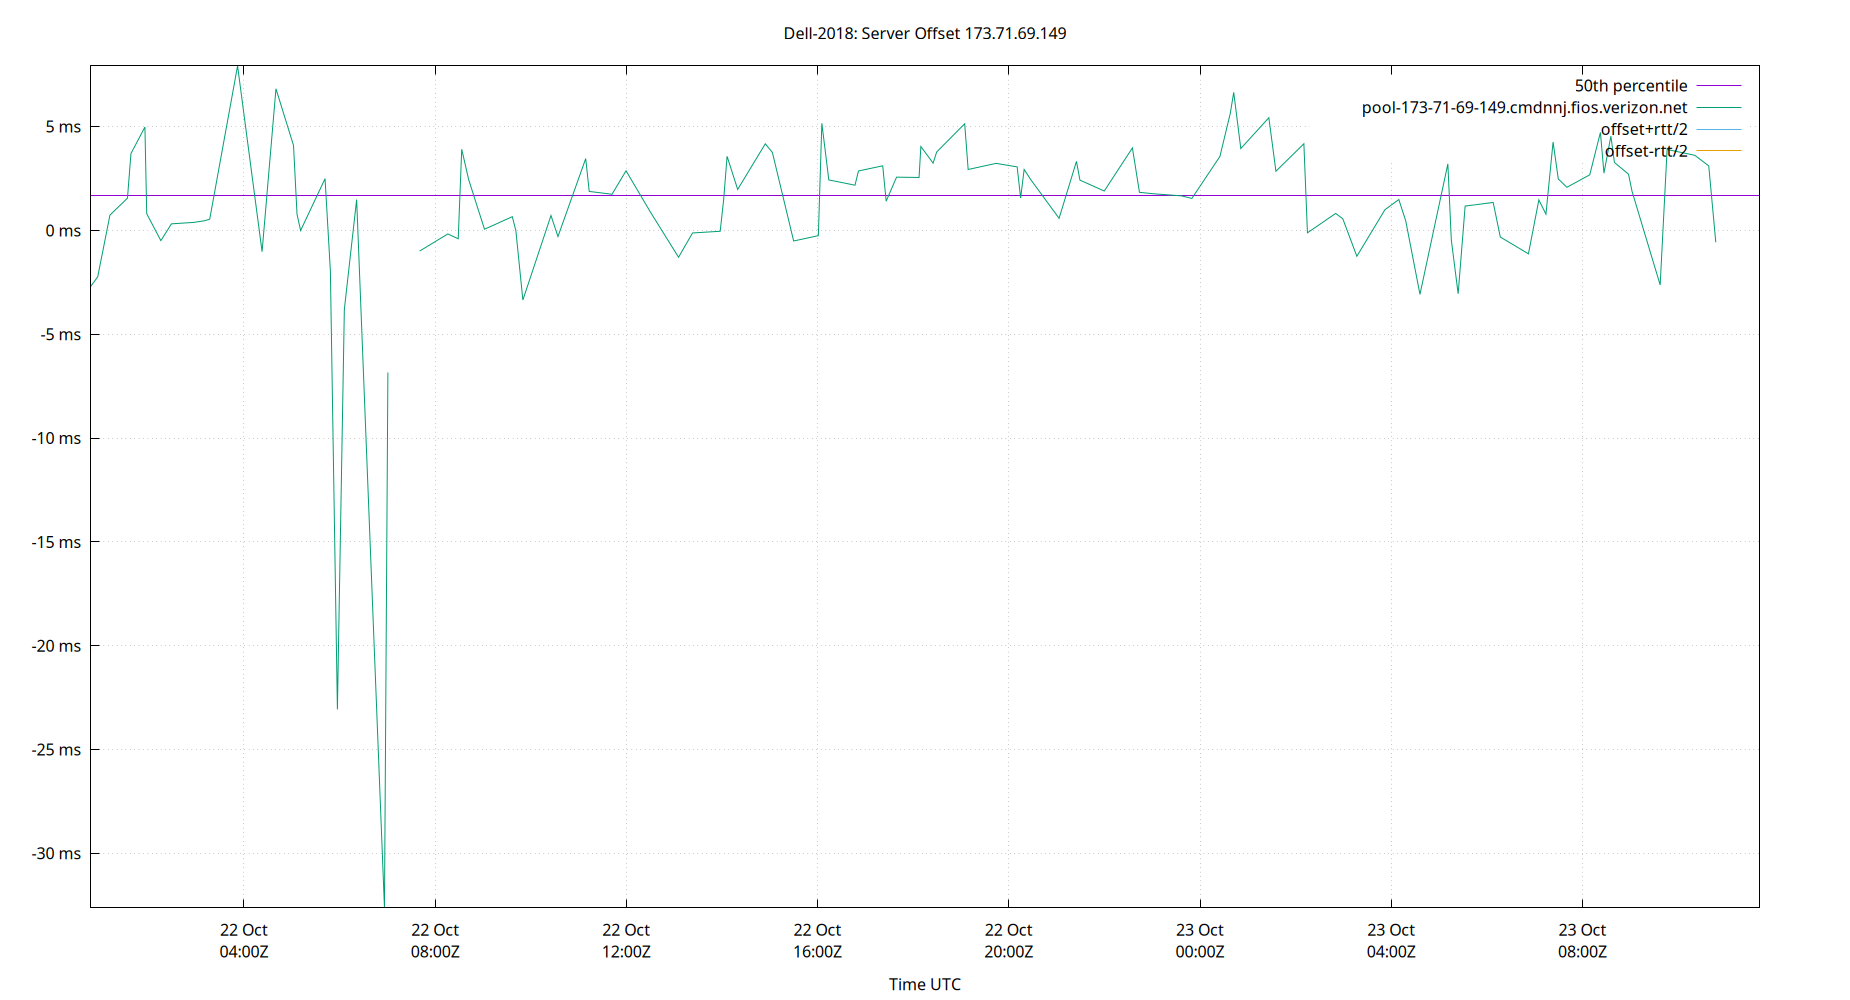Click the "-25 ms" y-axis label
Image resolution: width=1850 pixels, height=1000 pixels.
point(56,750)
